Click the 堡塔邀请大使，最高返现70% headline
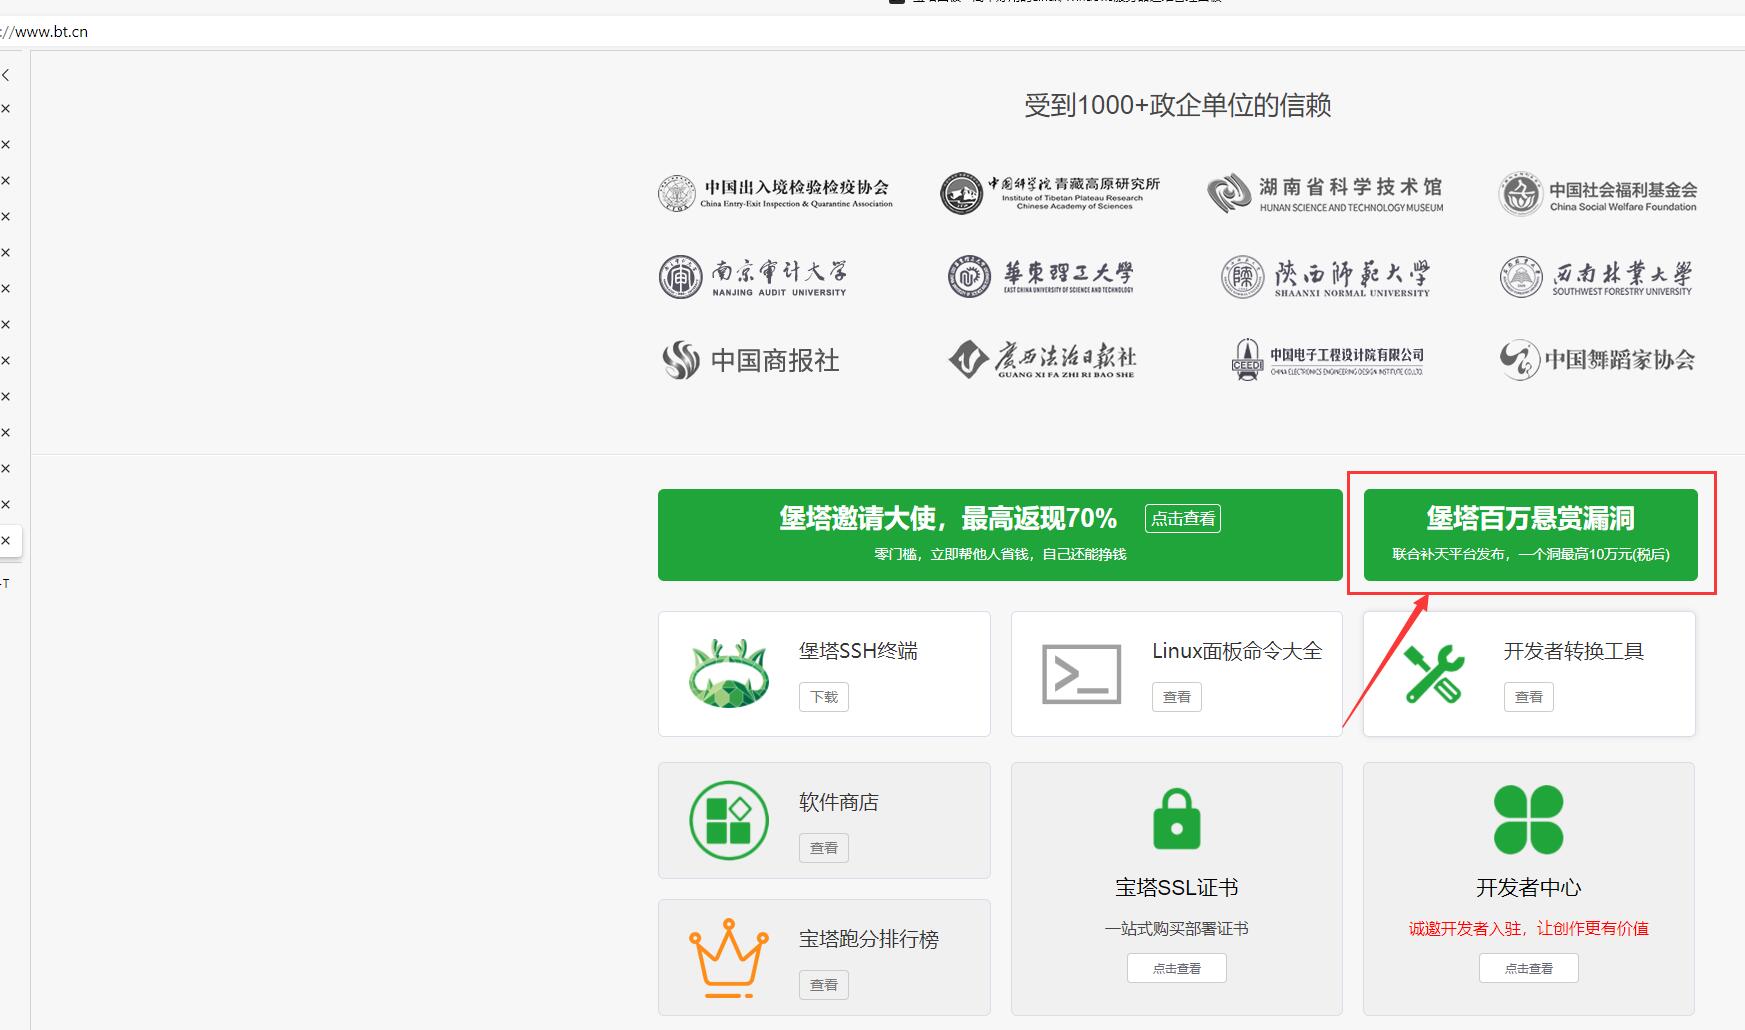1745x1030 pixels. click(x=948, y=518)
